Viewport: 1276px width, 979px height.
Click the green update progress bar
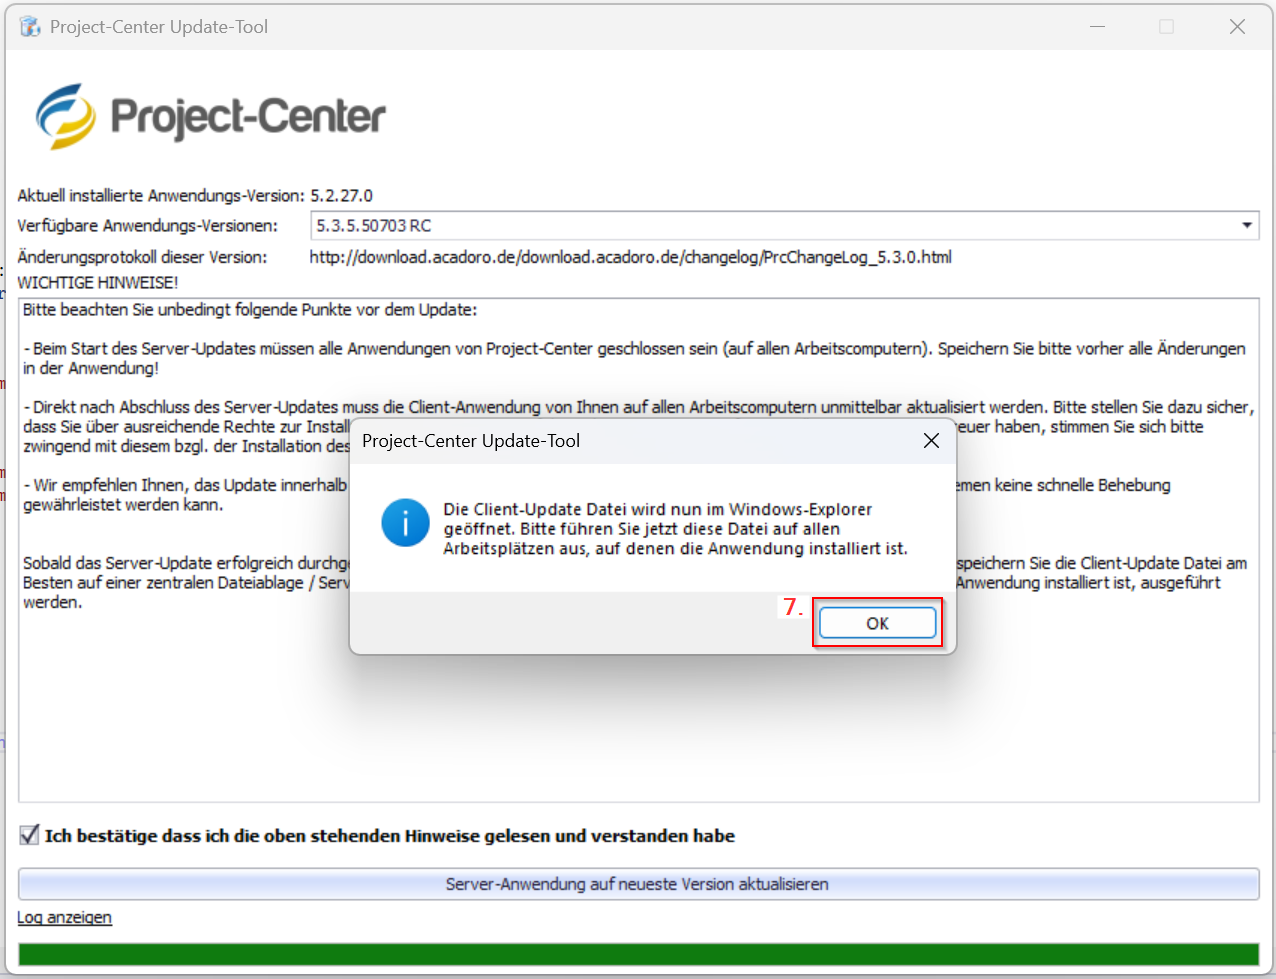click(637, 954)
